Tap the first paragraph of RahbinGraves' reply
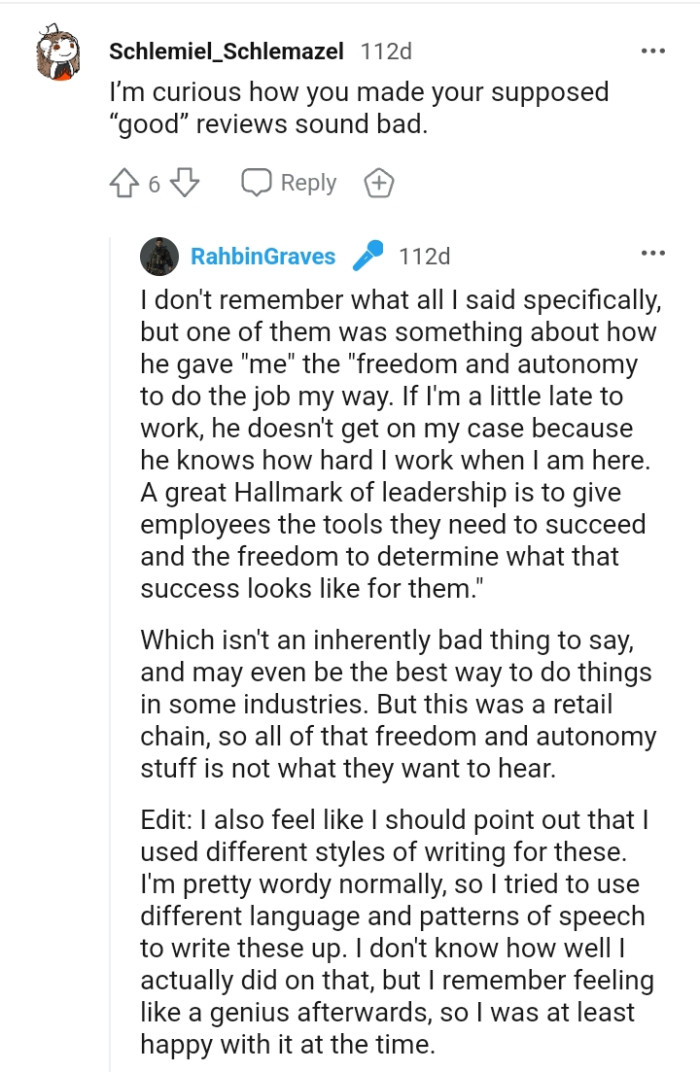Image resolution: width=700 pixels, height=1072 pixels. coord(390,440)
